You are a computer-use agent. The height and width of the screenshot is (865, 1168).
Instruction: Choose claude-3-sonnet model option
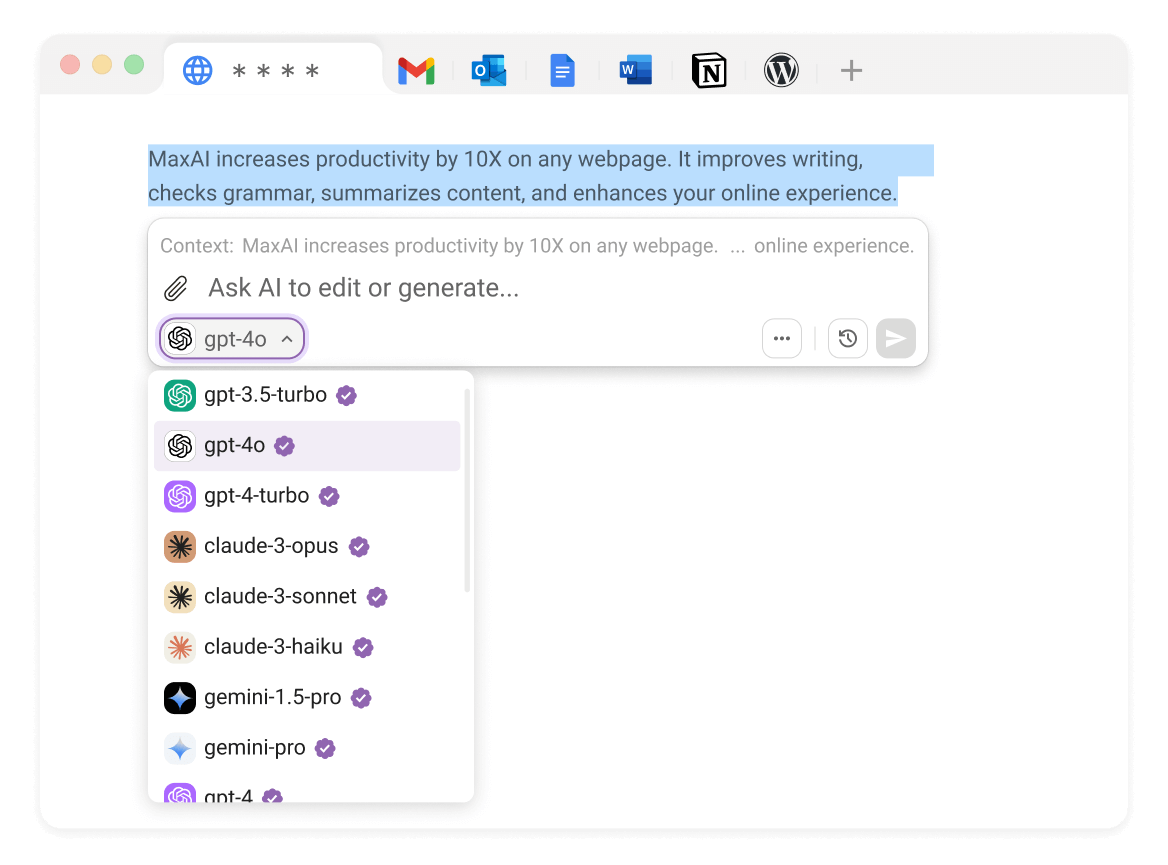pyautogui.click(x=280, y=597)
